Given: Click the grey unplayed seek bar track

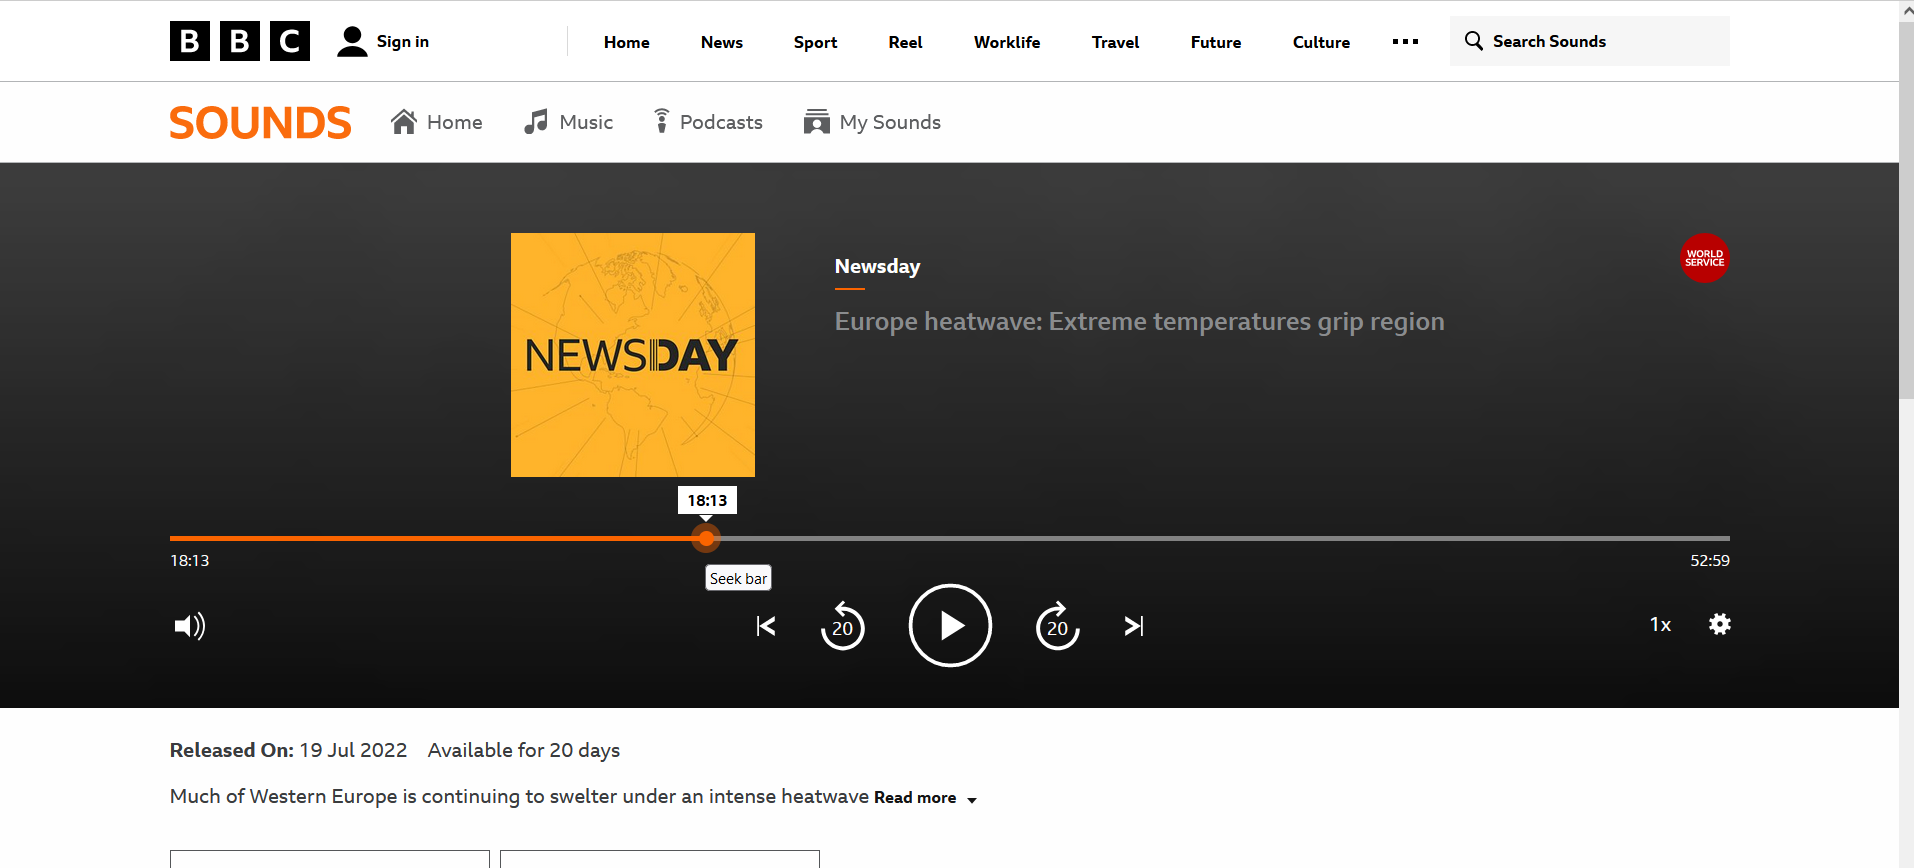Looking at the screenshot, I should (1224, 538).
